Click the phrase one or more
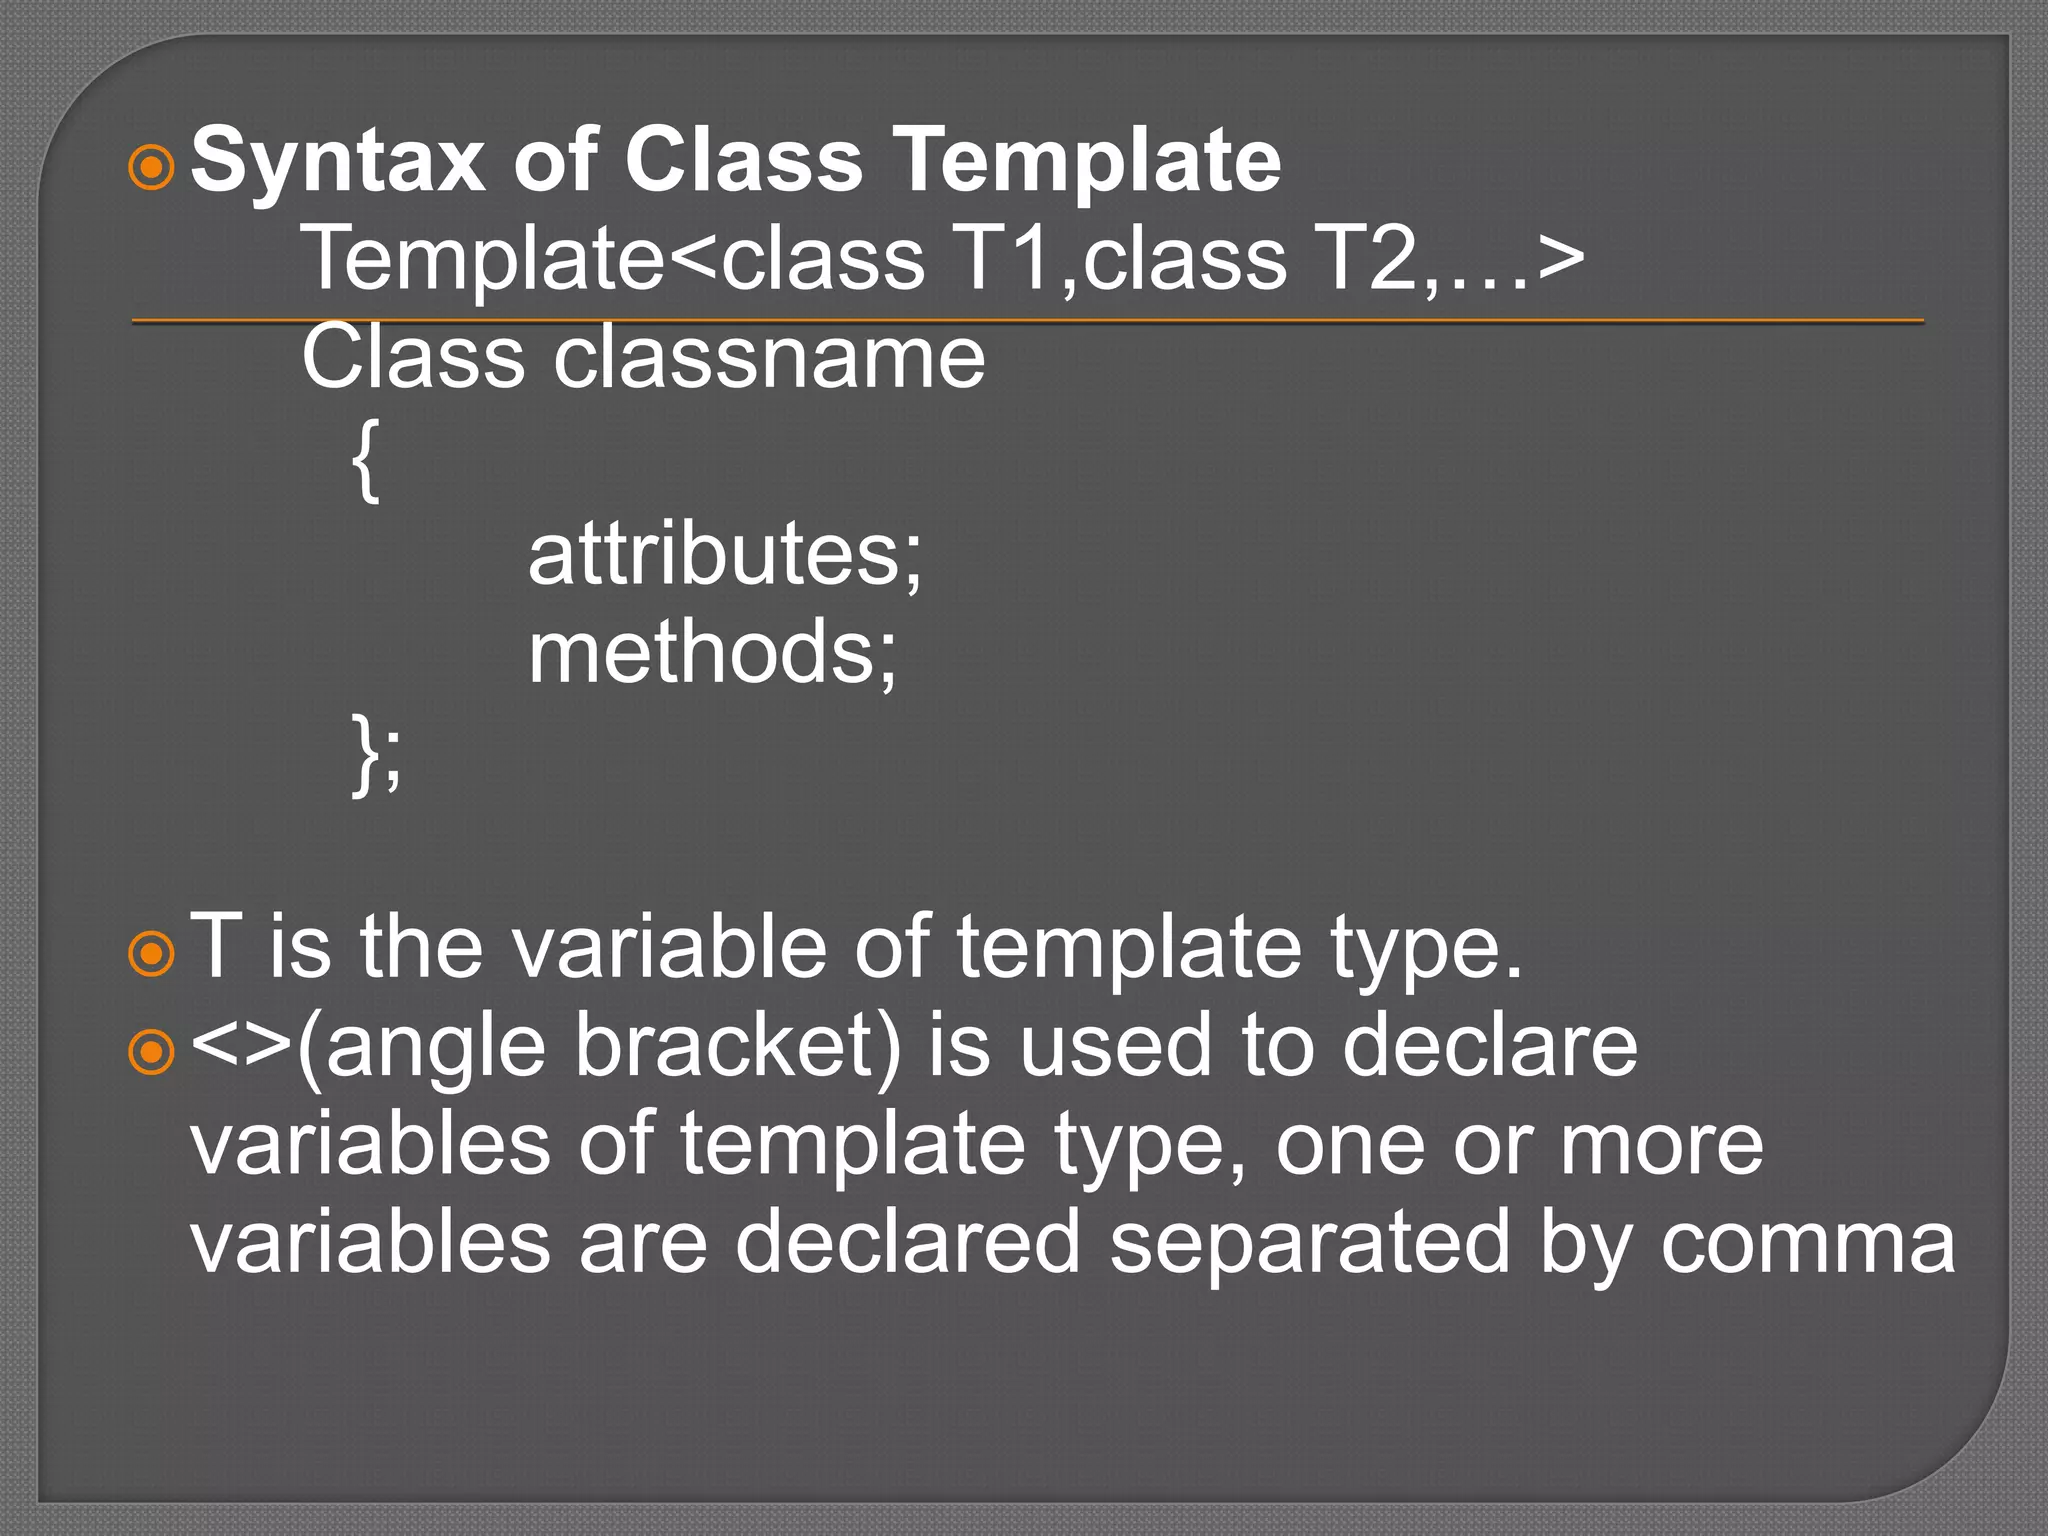Screen dimensions: 2048x1536 [x=1518, y=1144]
